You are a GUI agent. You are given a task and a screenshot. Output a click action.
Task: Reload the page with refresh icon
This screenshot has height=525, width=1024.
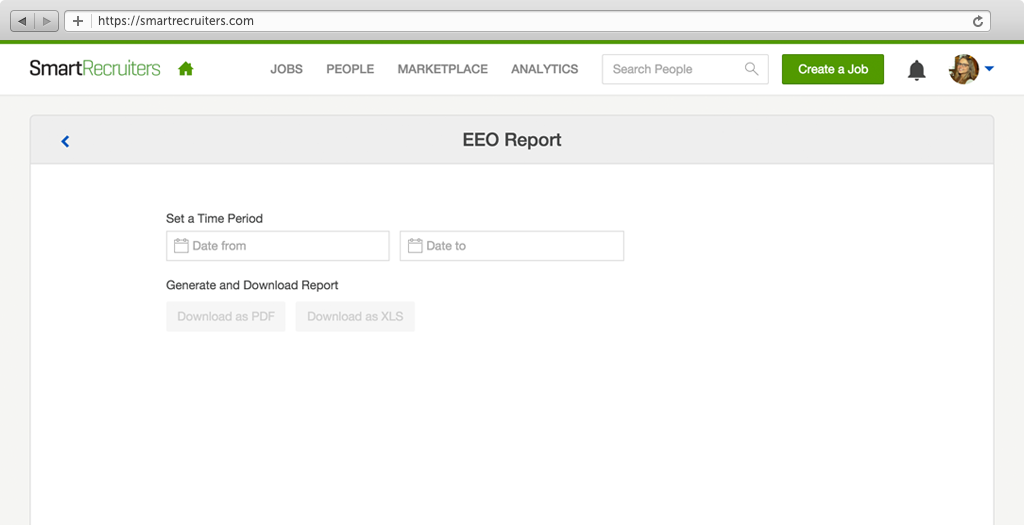(x=978, y=21)
